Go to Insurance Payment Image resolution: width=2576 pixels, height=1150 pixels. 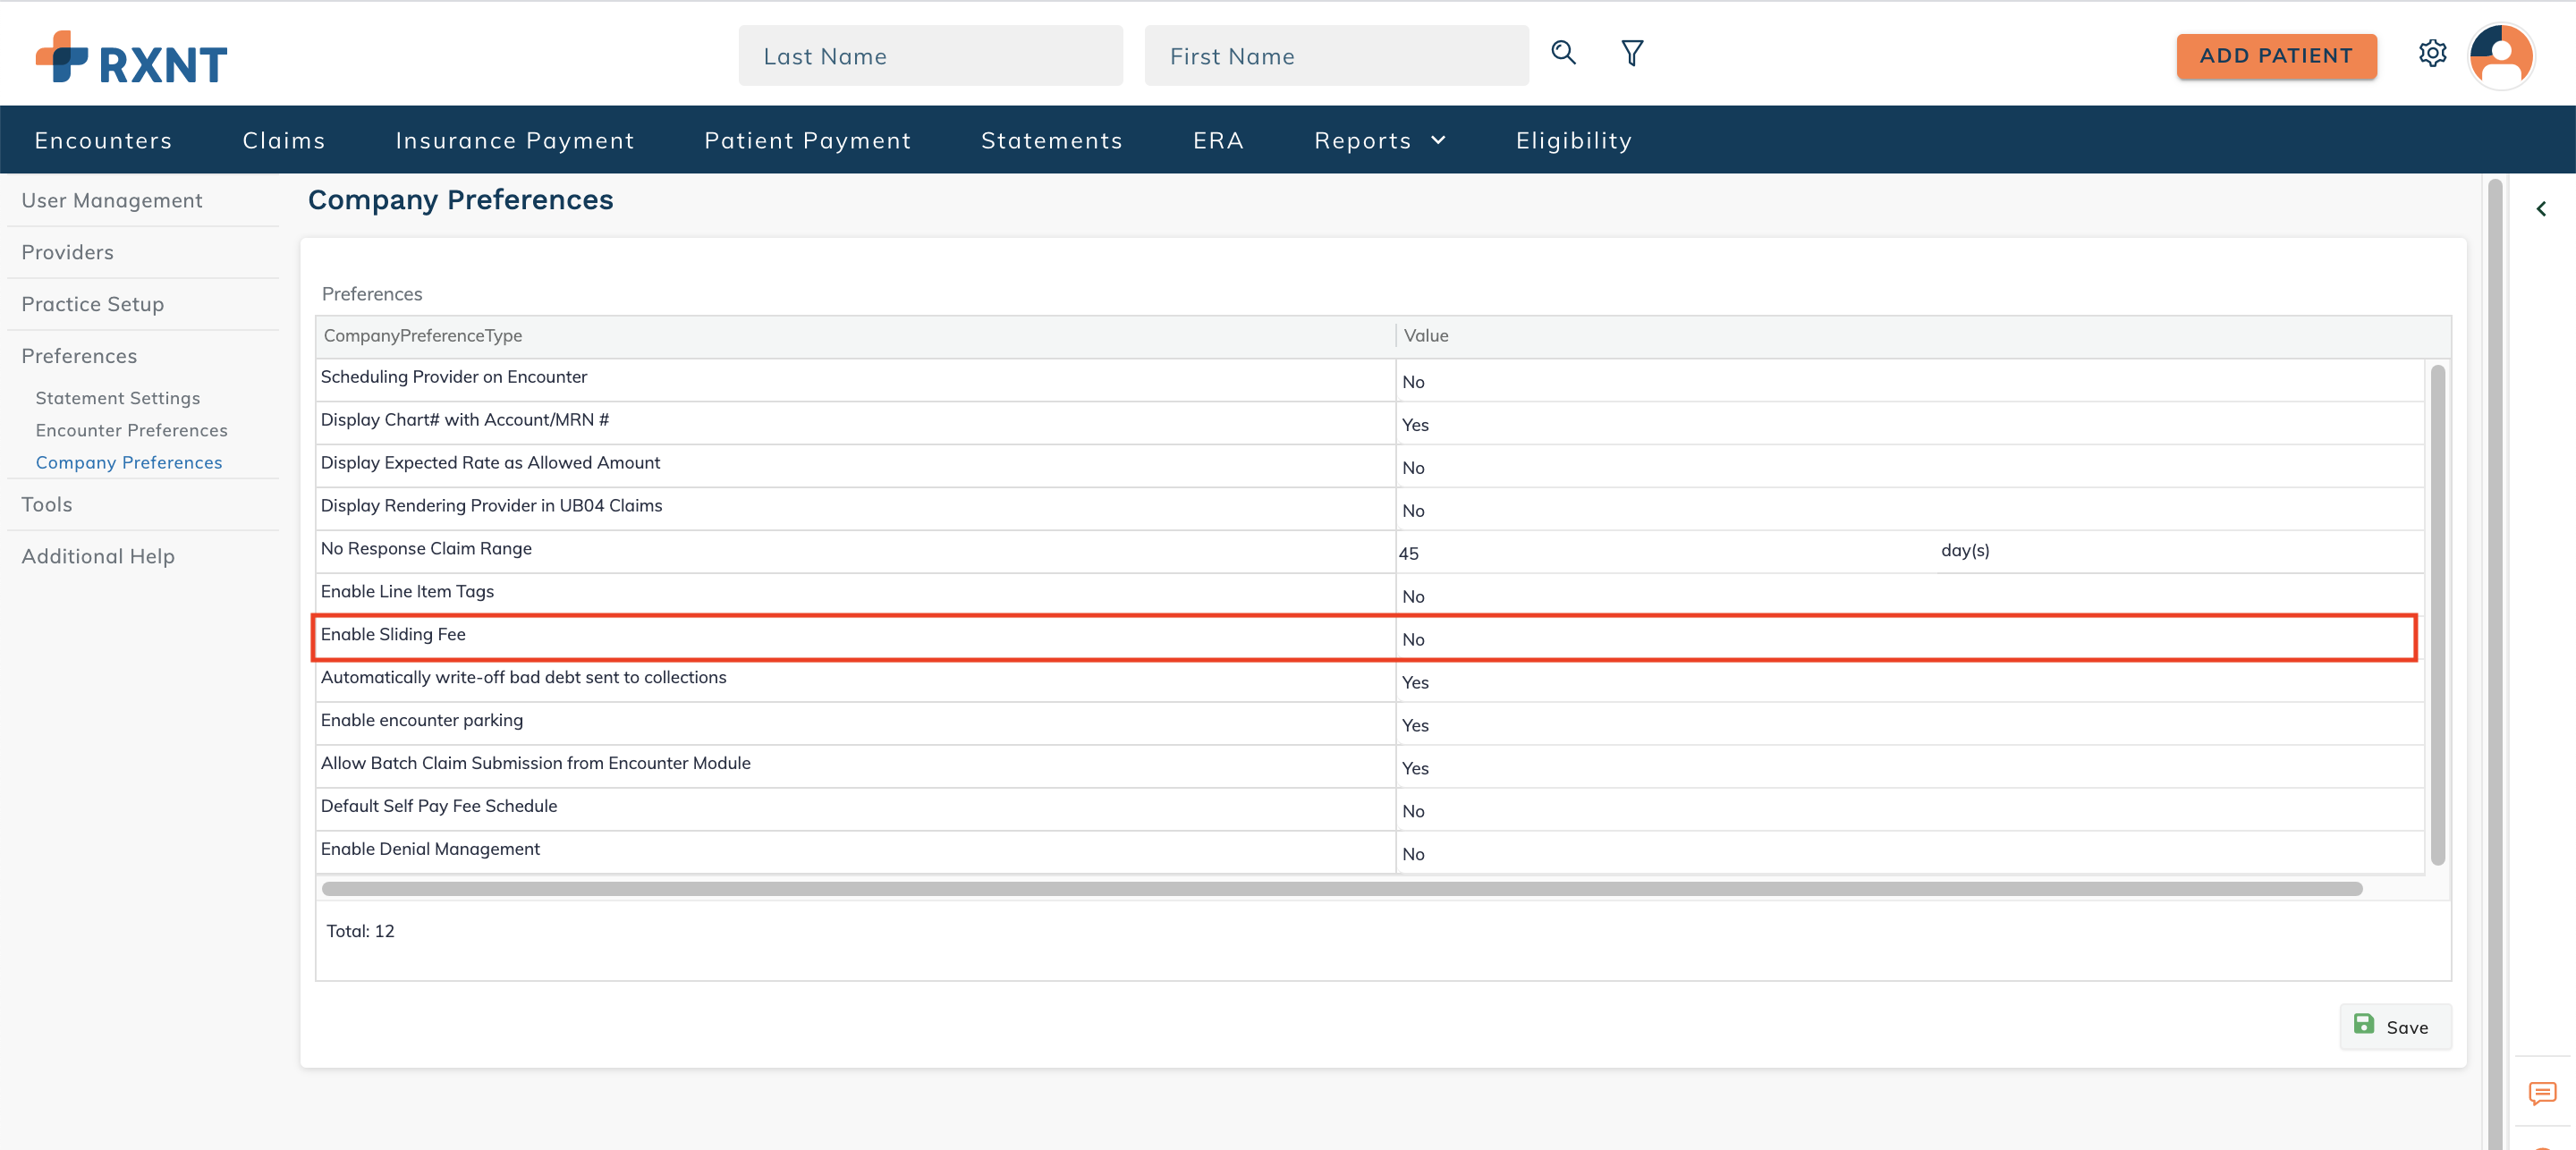[515, 140]
